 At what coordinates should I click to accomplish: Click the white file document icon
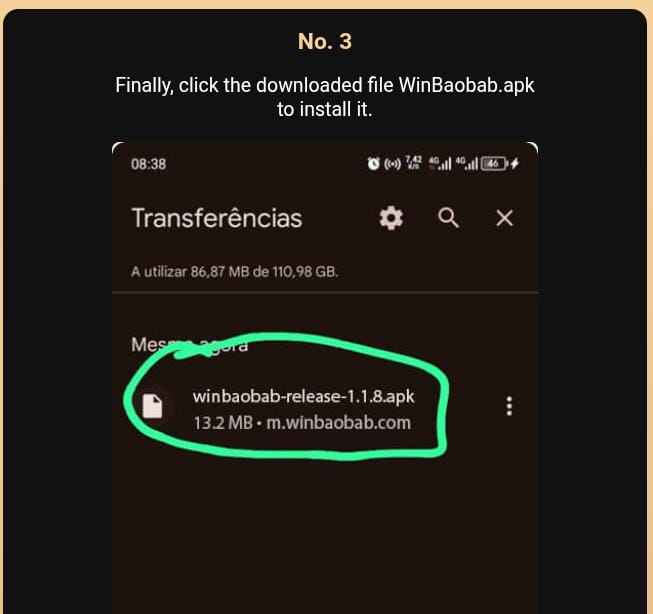(152, 406)
